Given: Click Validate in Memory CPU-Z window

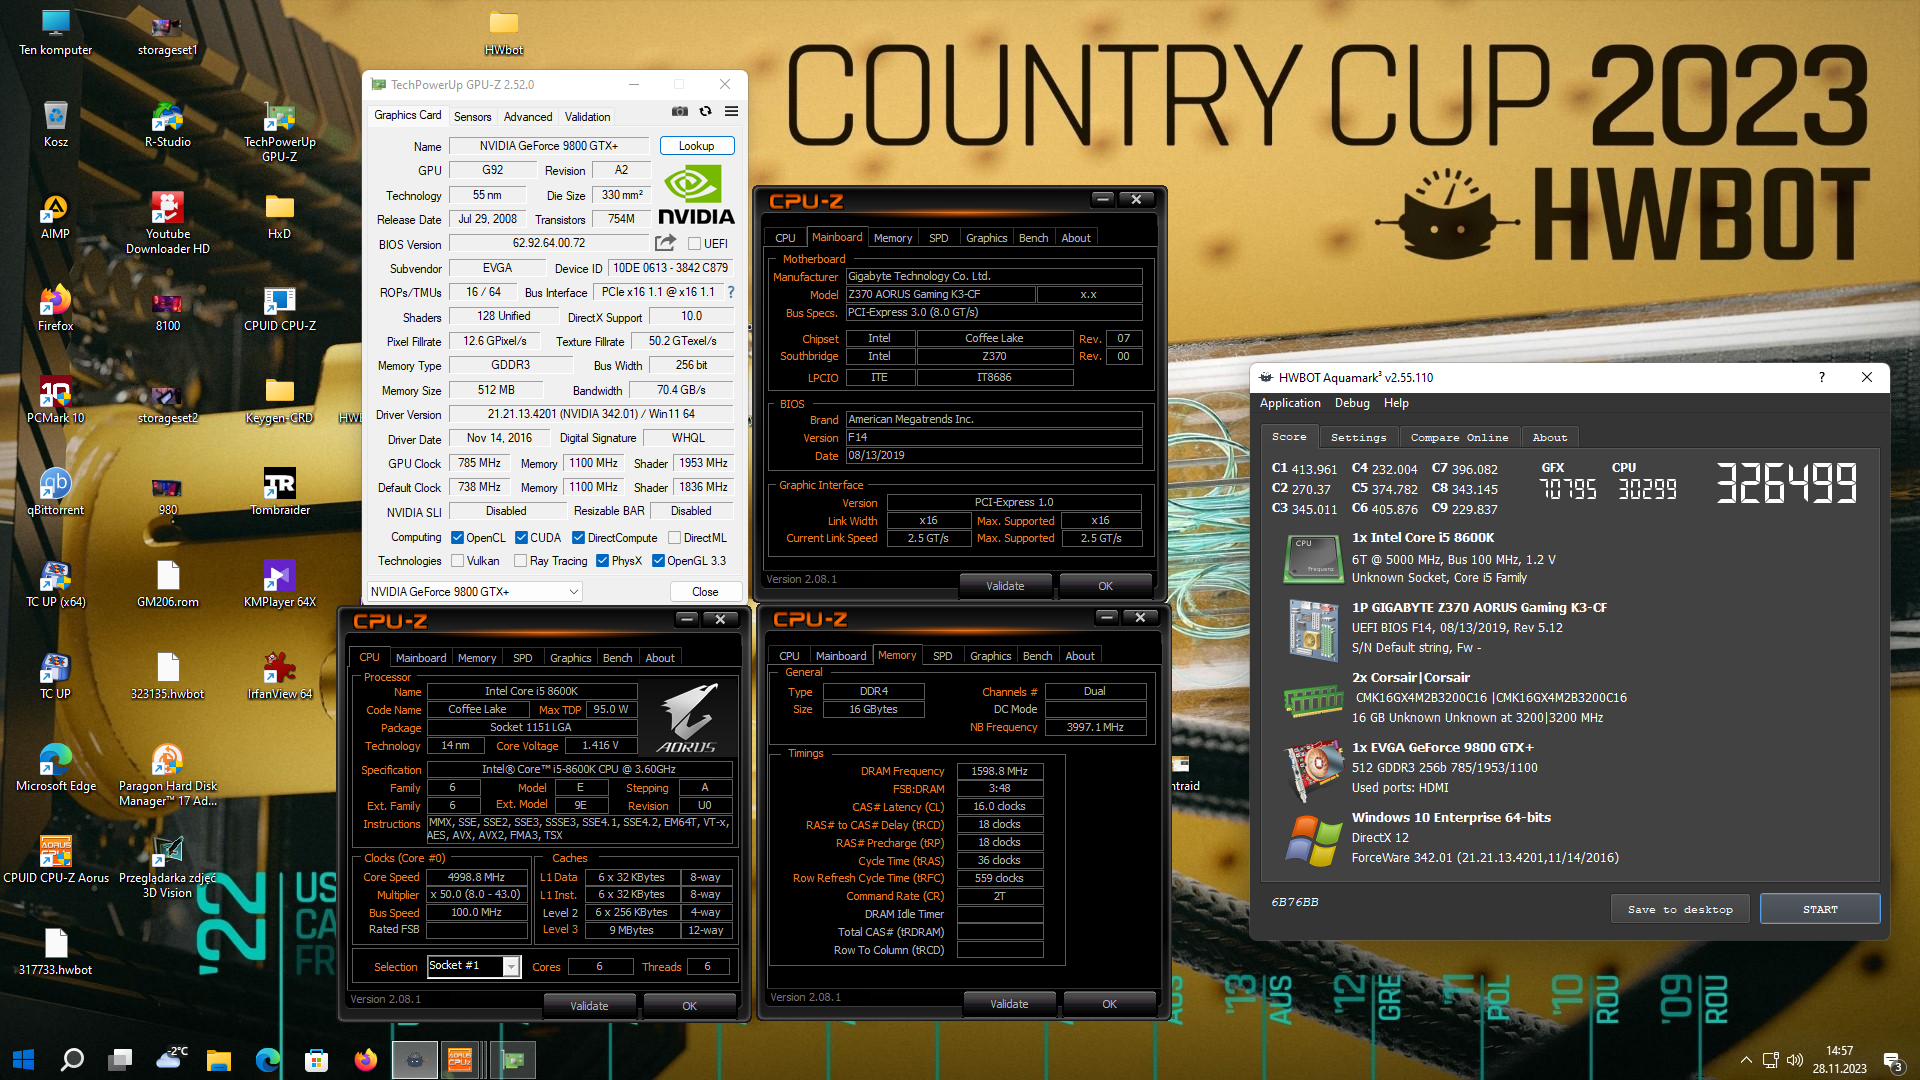Looking at the screenshot, I should tap(1009, 1003).
